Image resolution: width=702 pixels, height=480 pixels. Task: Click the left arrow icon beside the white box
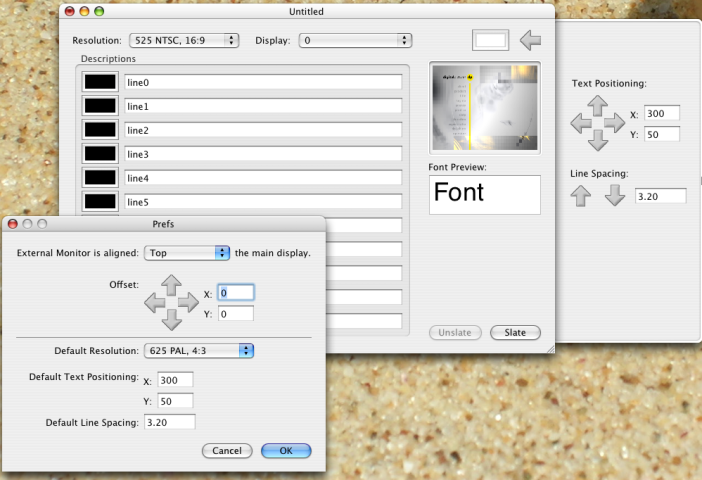coord(531,40)
